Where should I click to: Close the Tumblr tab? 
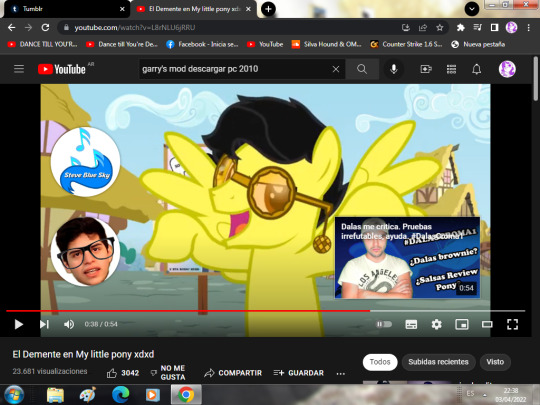tap(122, 9)
